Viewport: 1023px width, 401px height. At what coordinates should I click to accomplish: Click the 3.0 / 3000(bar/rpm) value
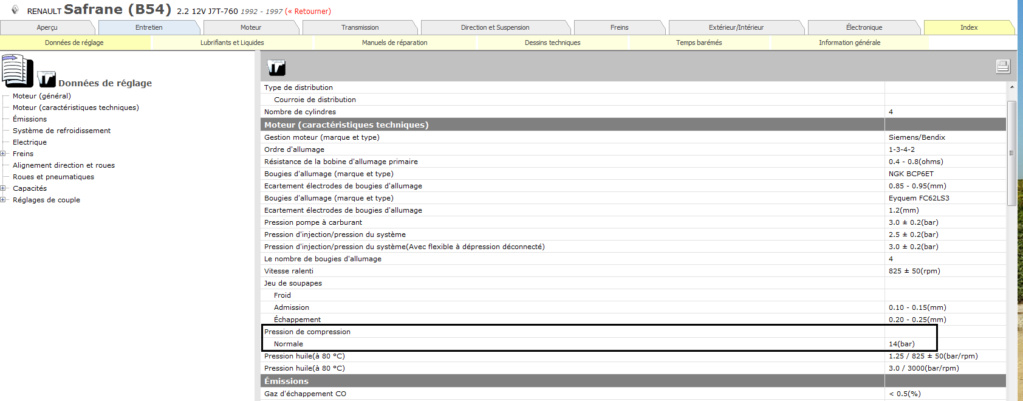tap(924, 368)
